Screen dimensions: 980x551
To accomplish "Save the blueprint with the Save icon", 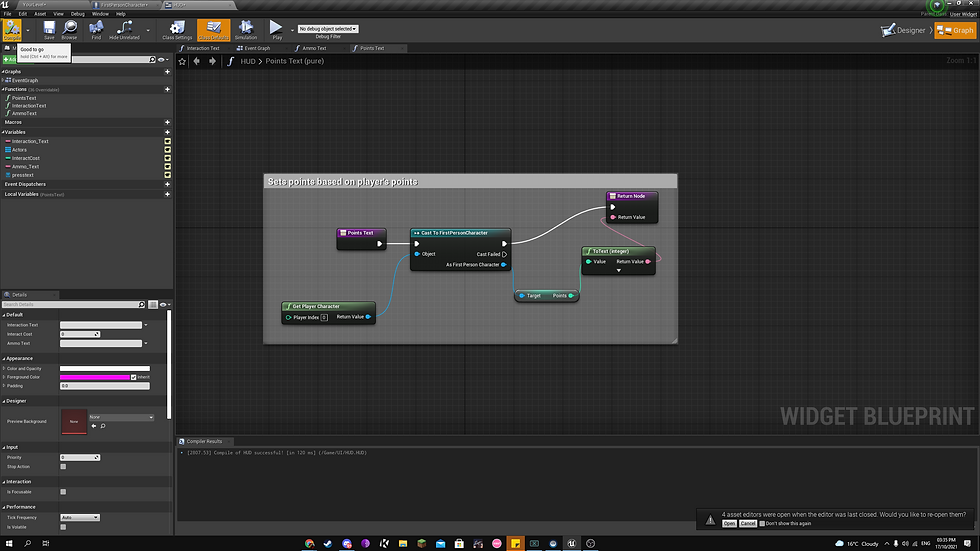I will pyautogui.click(x=49, y=29).
